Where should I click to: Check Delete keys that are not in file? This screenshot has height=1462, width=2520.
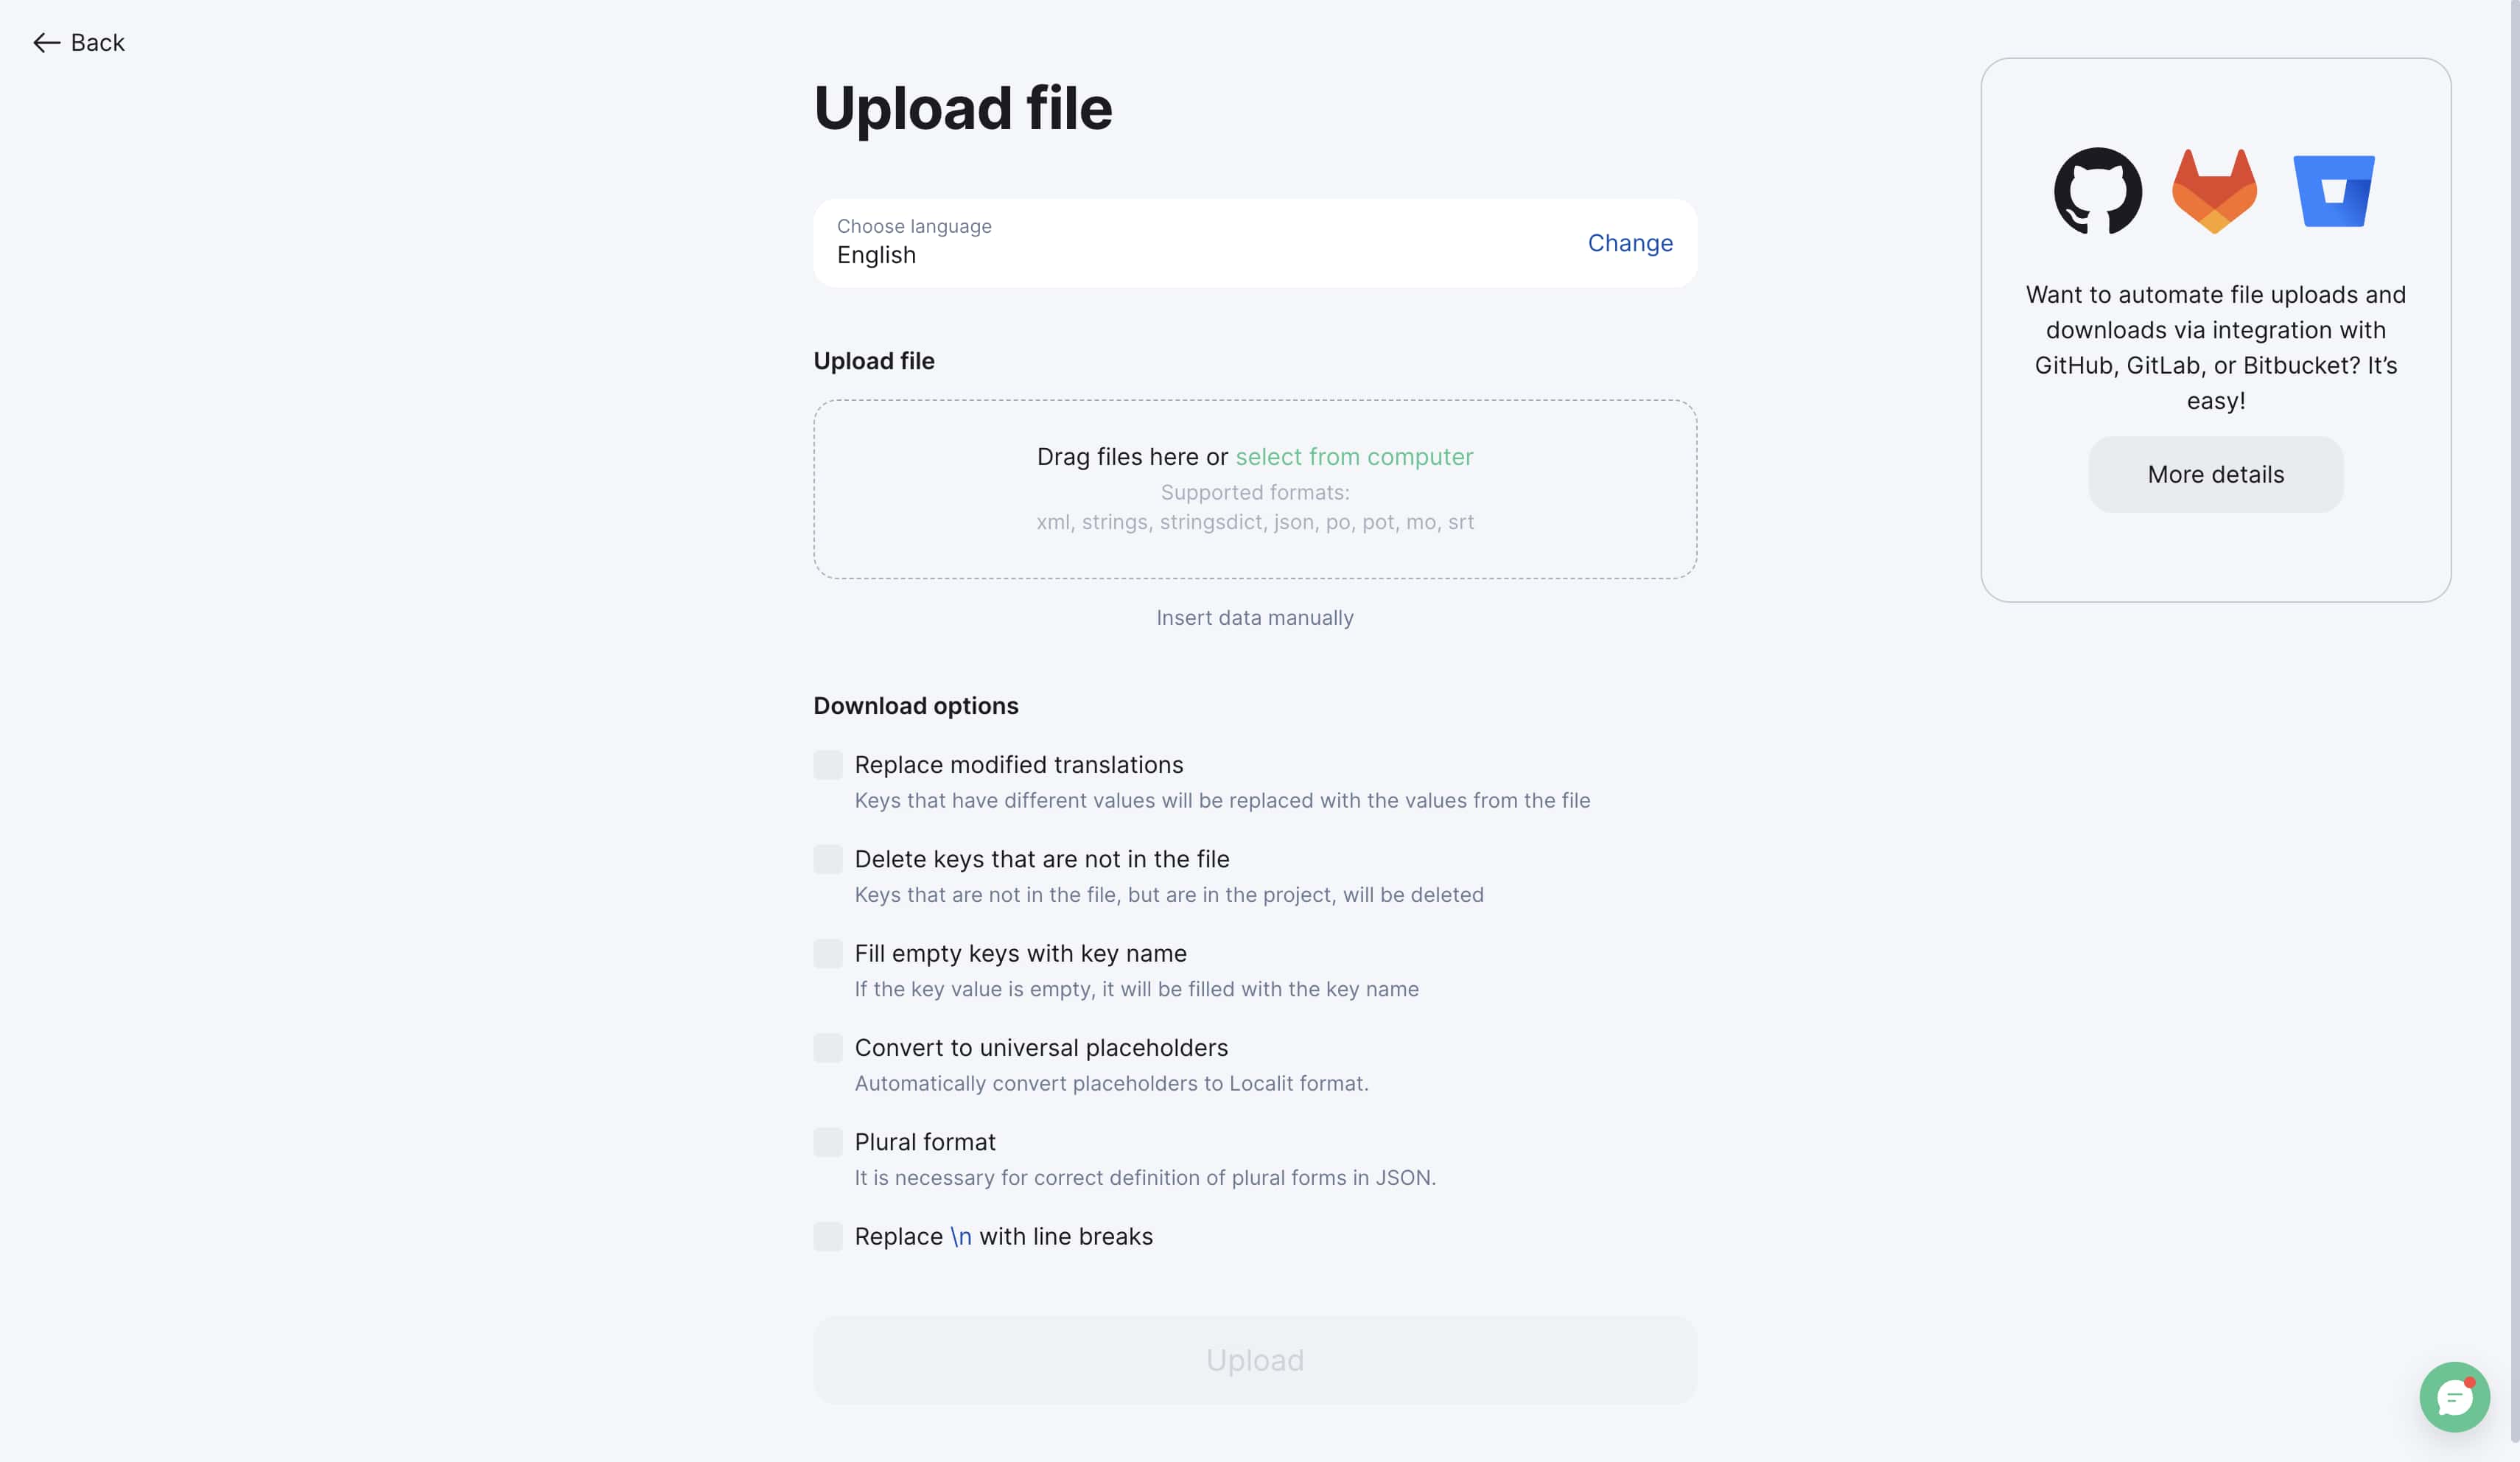point(827,859)
